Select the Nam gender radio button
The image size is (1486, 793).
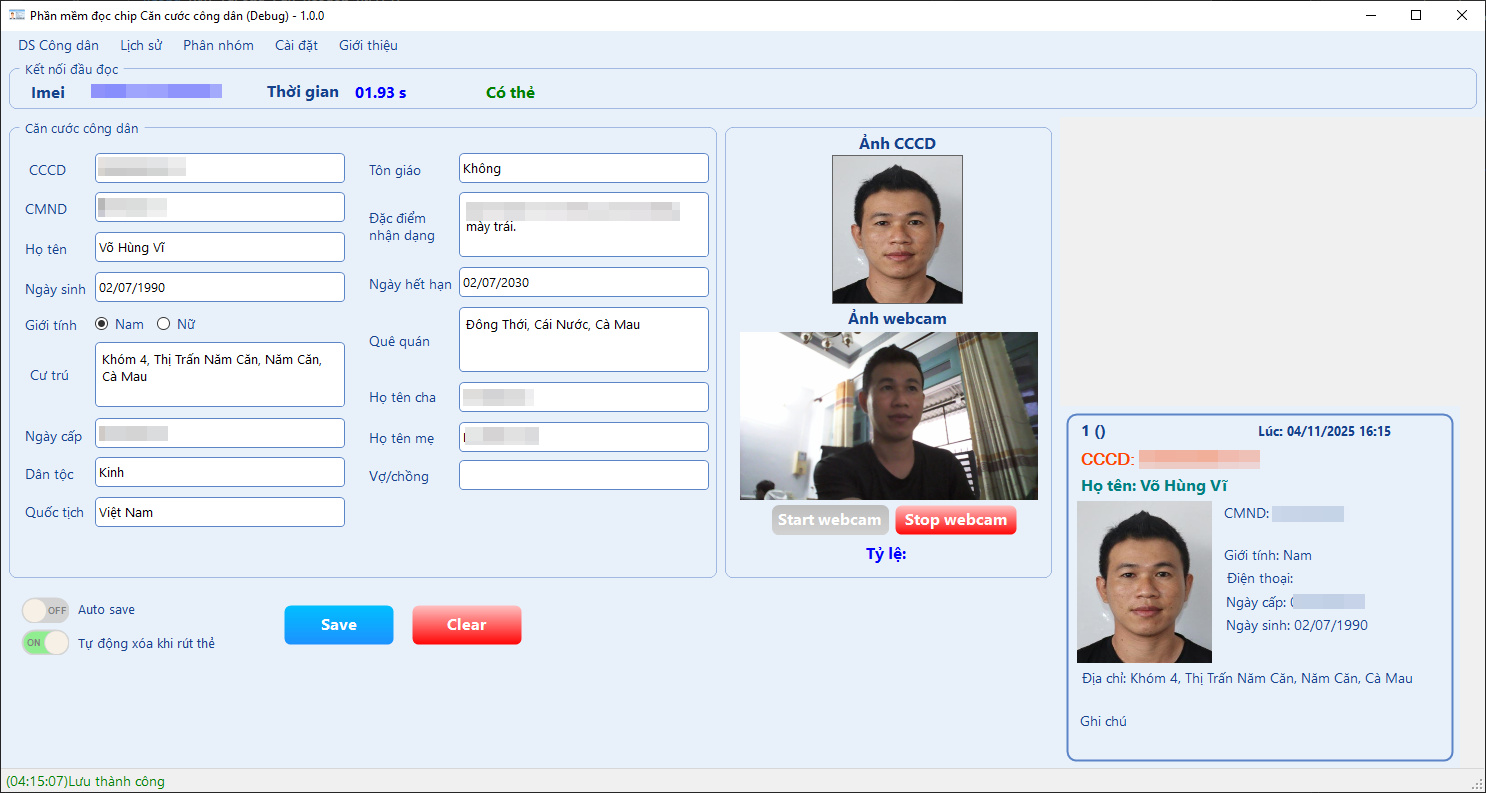102,324
